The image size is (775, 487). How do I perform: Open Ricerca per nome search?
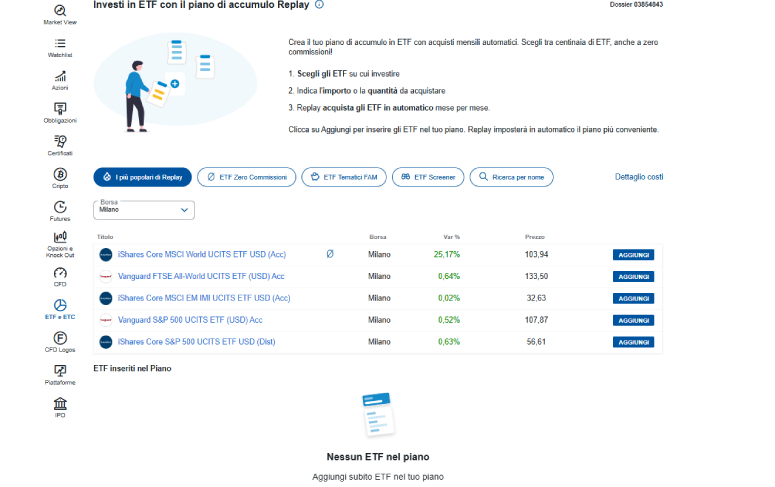[x=512, y=177]
